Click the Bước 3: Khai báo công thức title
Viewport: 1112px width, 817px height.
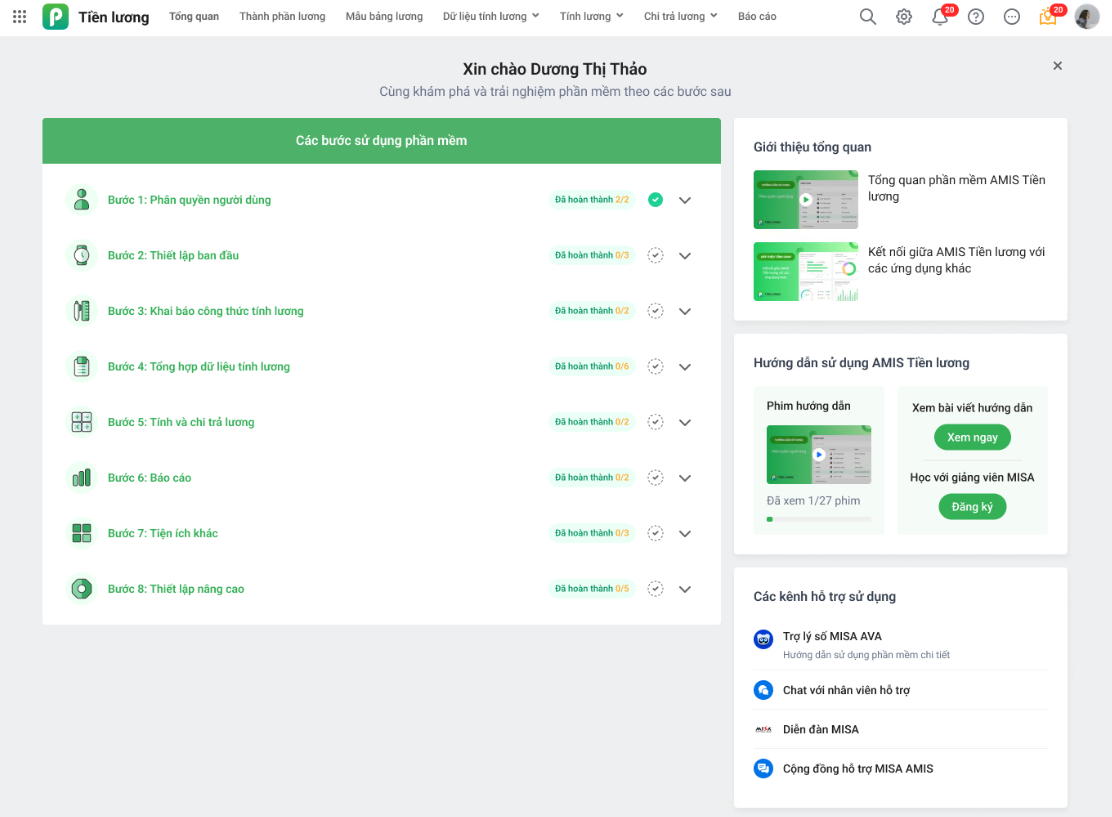click(x=206, y=311)
